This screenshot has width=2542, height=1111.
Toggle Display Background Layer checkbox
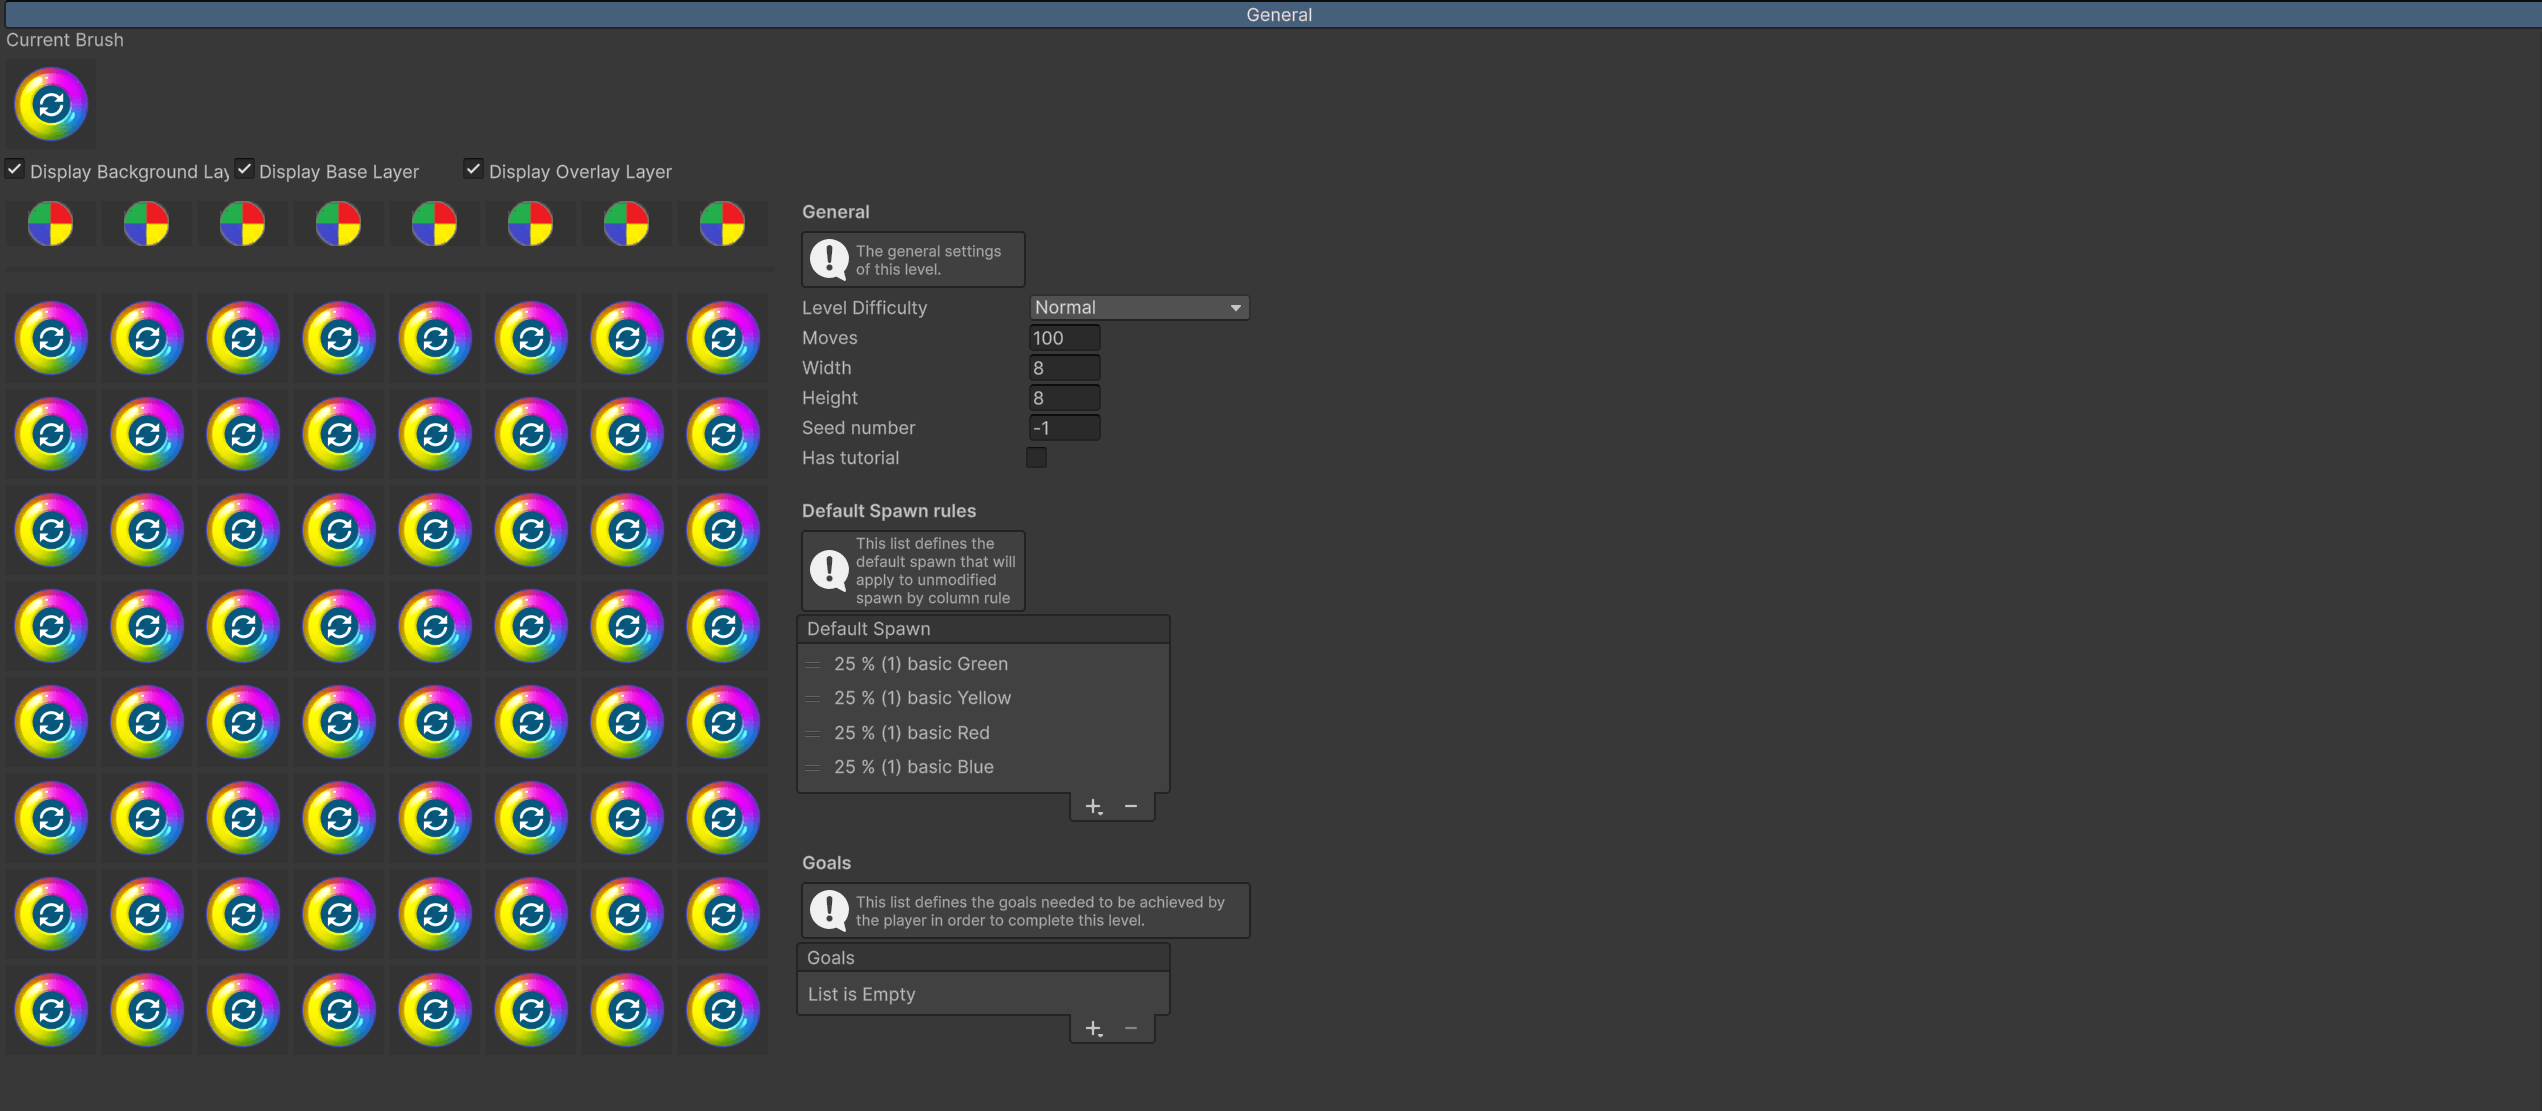tap(15, 169)
